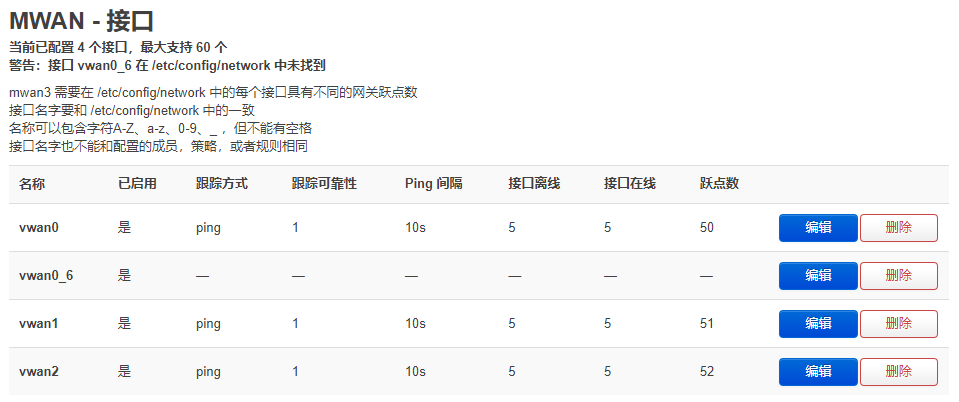
Task: Select the 跟踪方式 column header
Action: pyautogui.click(x=222, y=184)
